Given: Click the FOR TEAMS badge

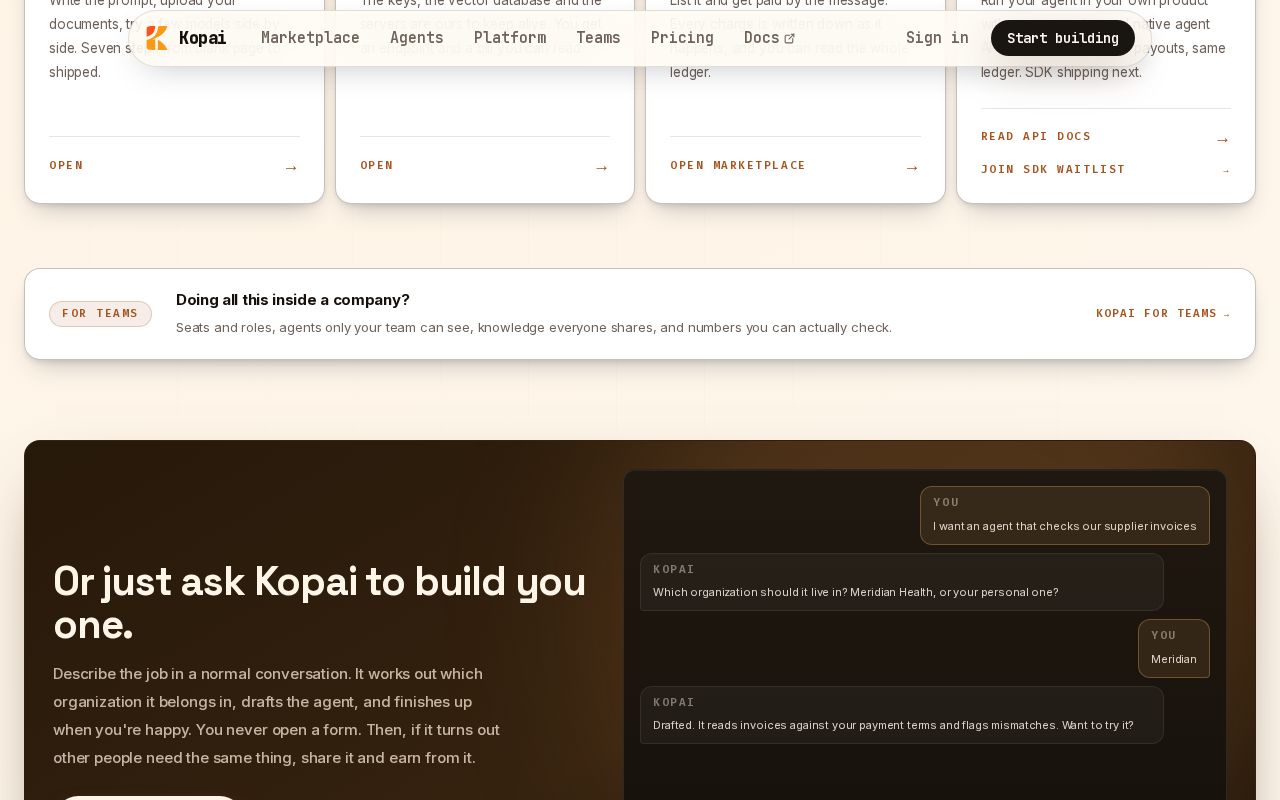Looking at the screenshot, I should click(x=100, y=314).
